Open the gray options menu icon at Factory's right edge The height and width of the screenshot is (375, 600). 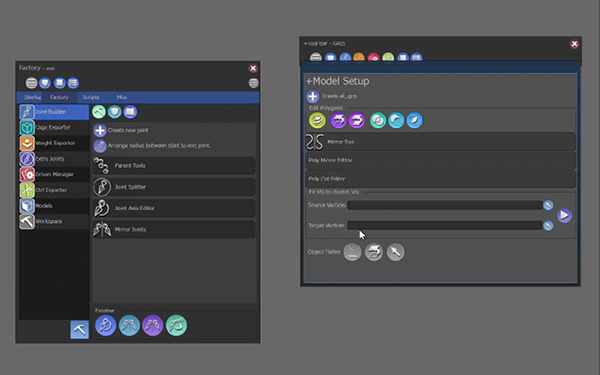point(253,83)
